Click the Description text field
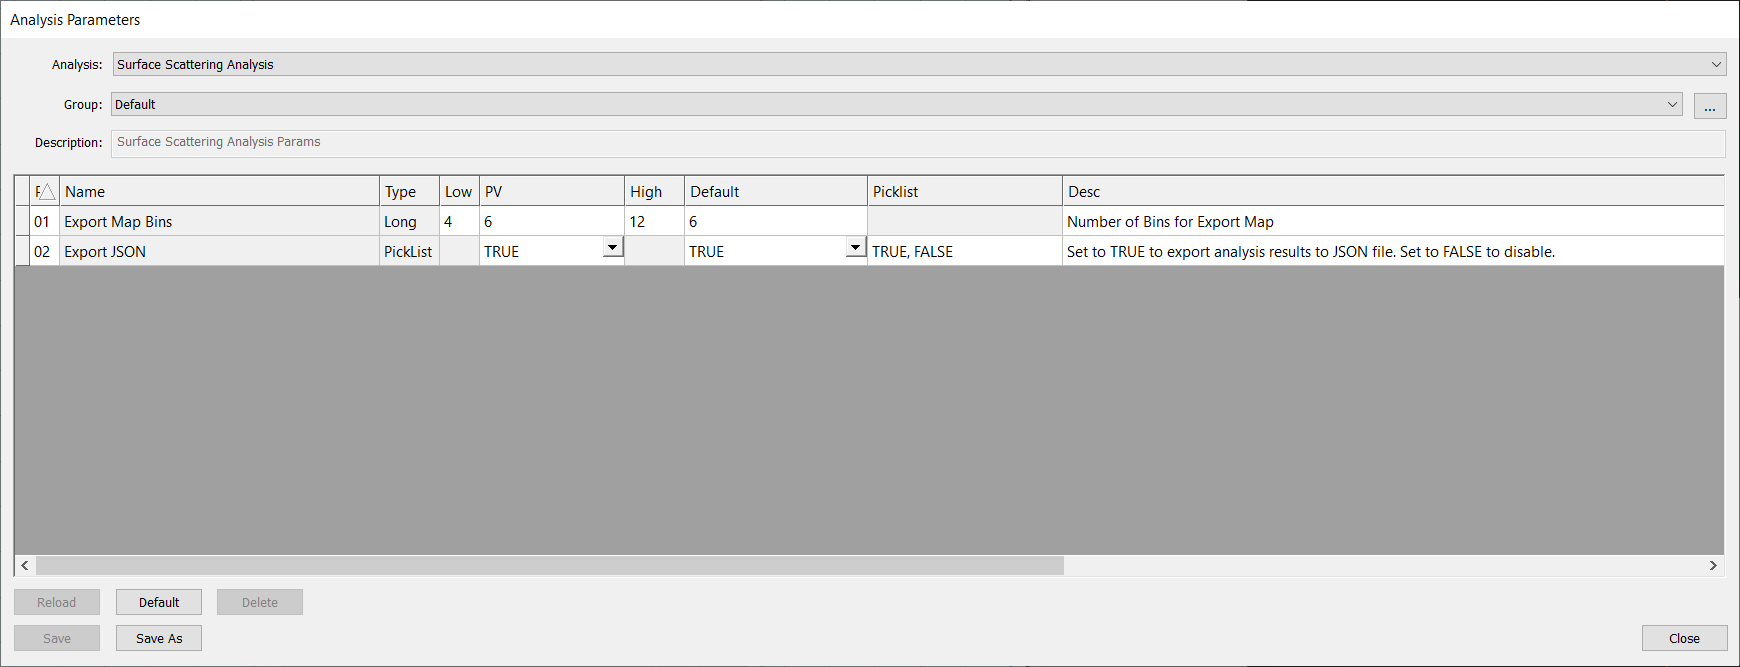 pos(918,142)
